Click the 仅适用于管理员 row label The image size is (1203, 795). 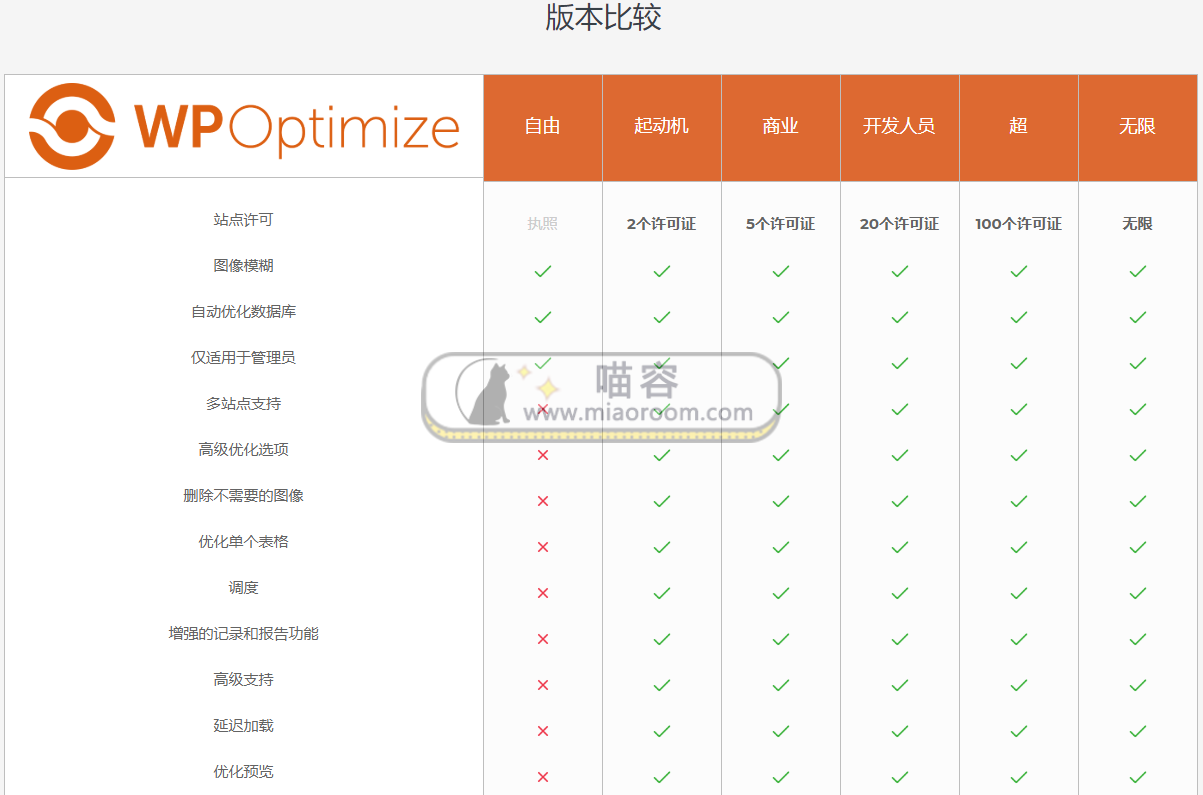pyautogui.click(x=243, y=358)
